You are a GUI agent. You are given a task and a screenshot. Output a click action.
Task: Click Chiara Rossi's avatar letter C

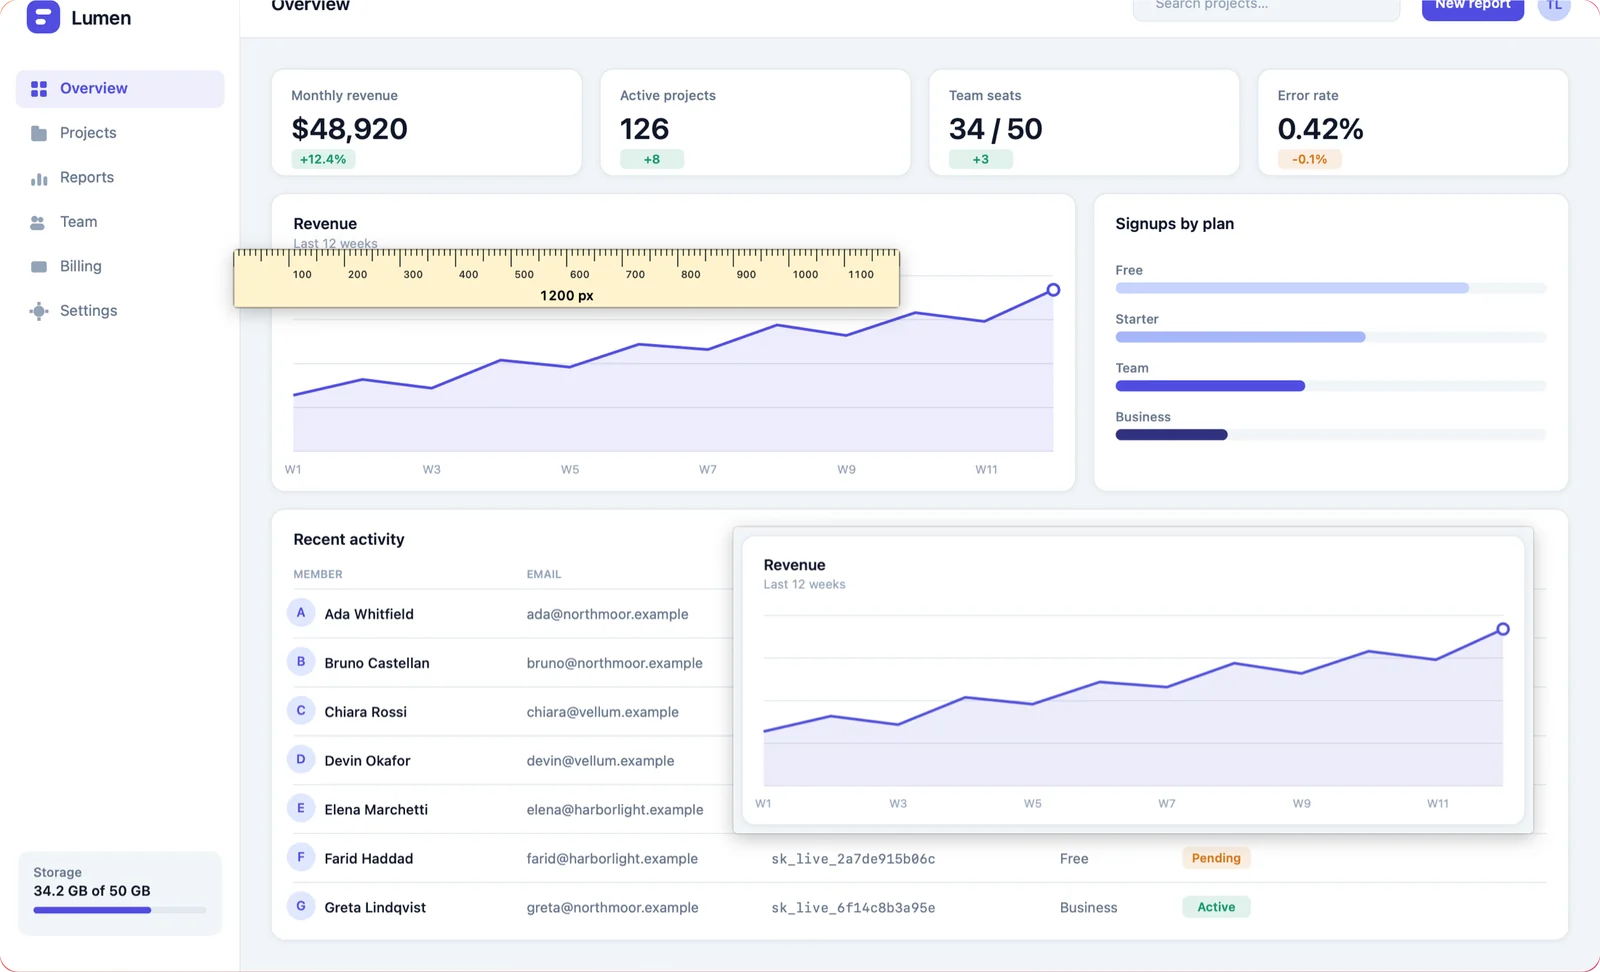(301, 711)
